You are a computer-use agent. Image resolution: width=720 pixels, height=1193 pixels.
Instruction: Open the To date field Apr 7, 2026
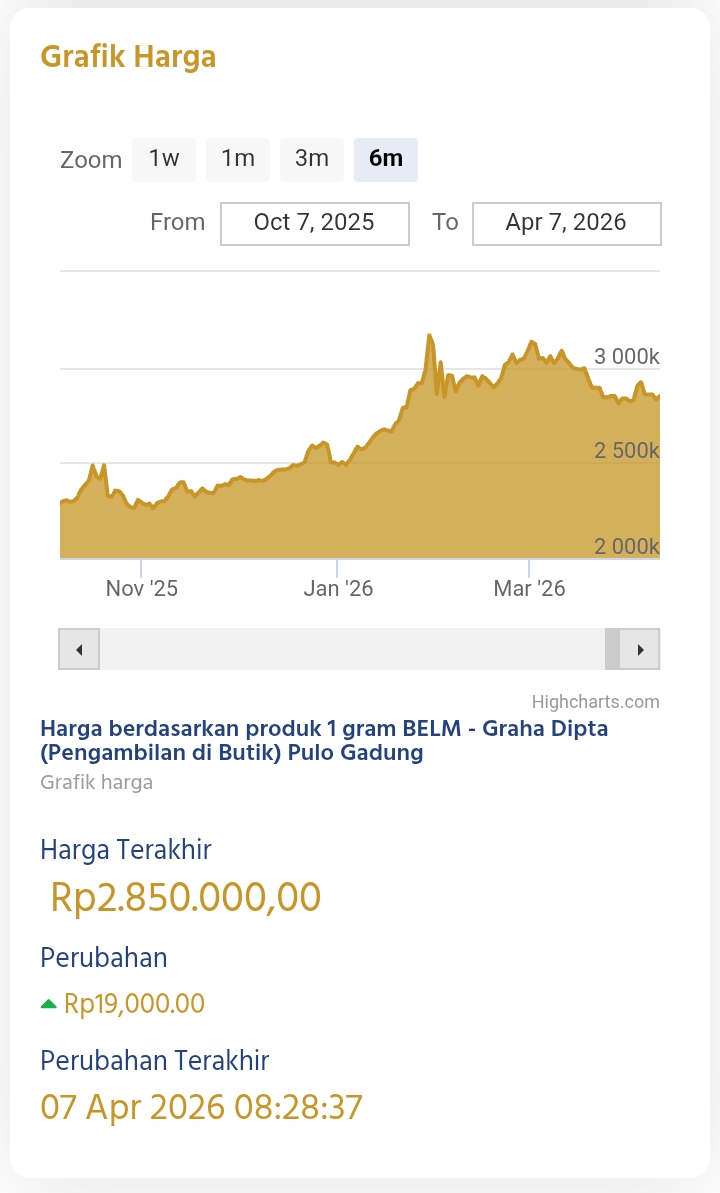[x=566, y=223]
